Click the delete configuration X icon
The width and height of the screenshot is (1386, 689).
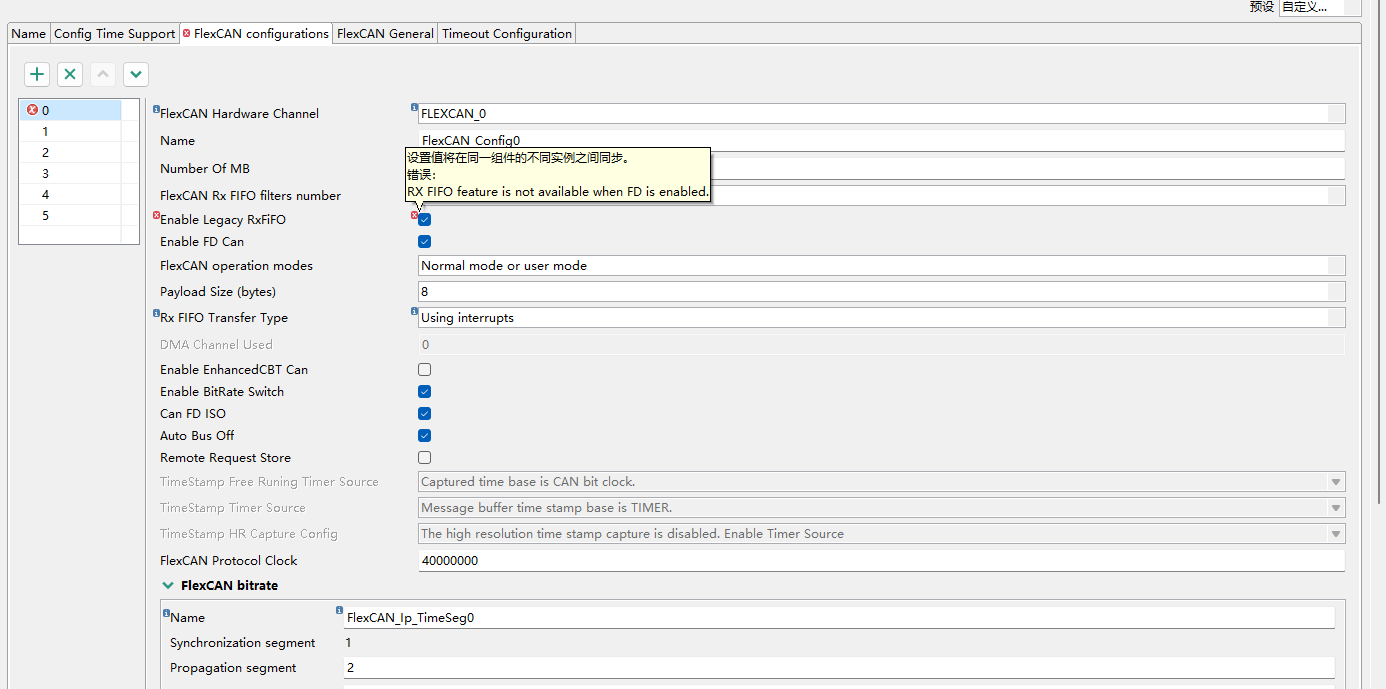(69, 73)
